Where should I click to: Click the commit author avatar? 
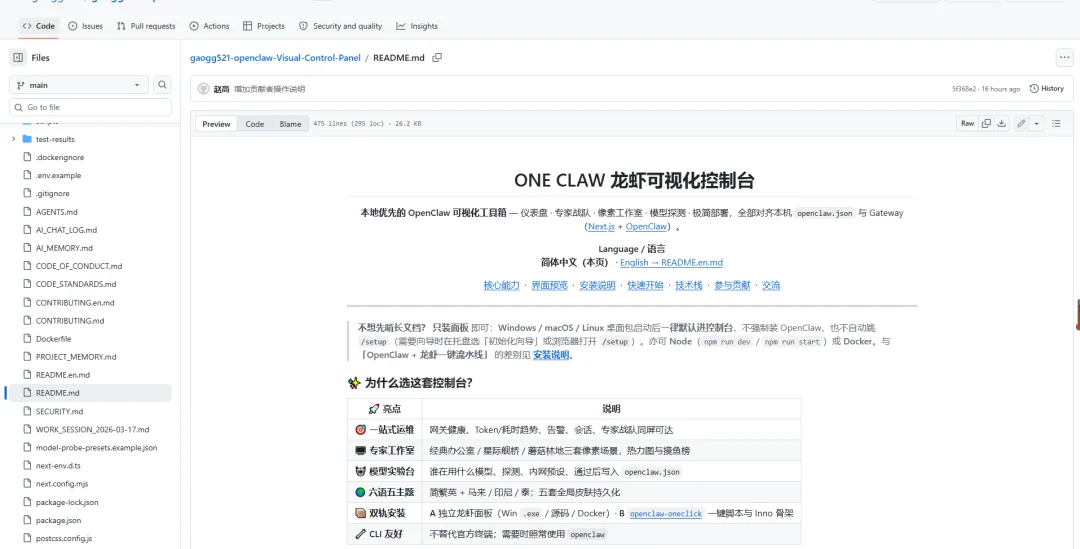[203, 89]
